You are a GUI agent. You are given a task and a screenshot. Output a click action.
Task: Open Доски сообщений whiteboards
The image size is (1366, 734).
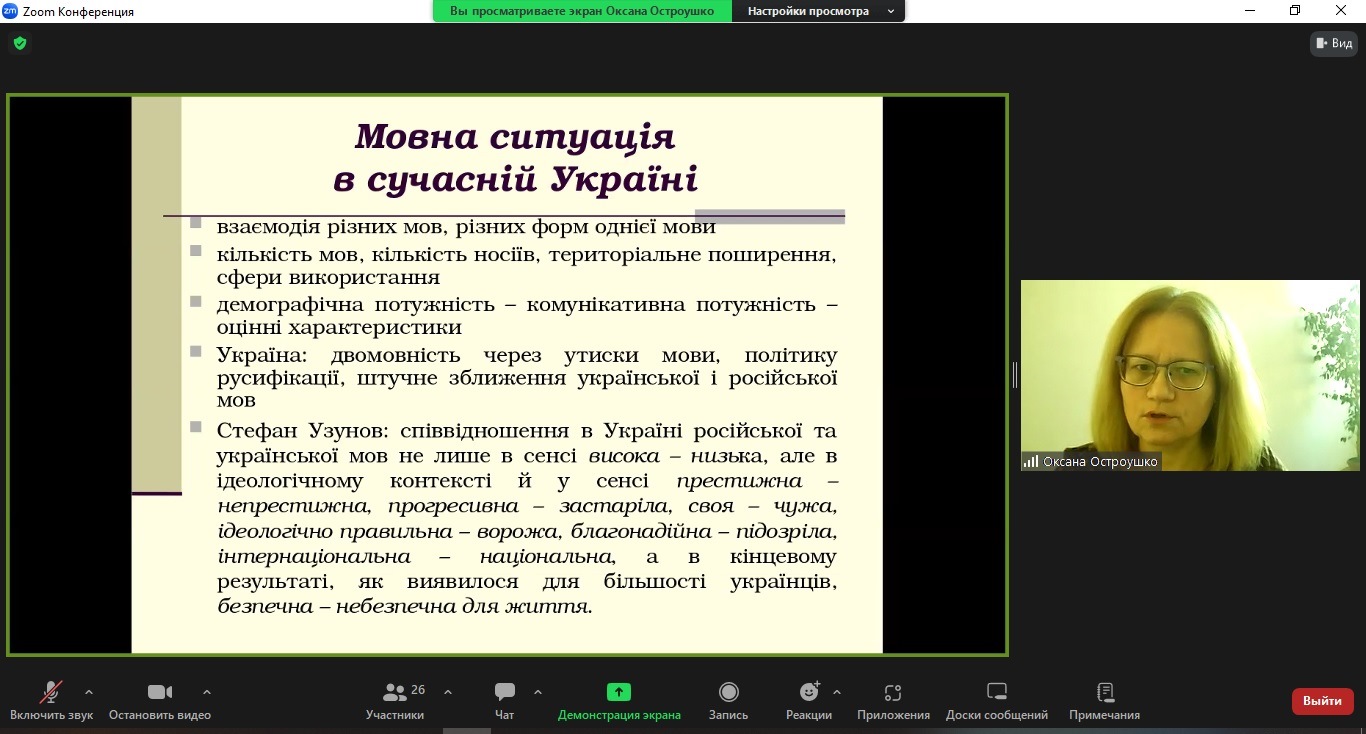[x=996, y=693]
